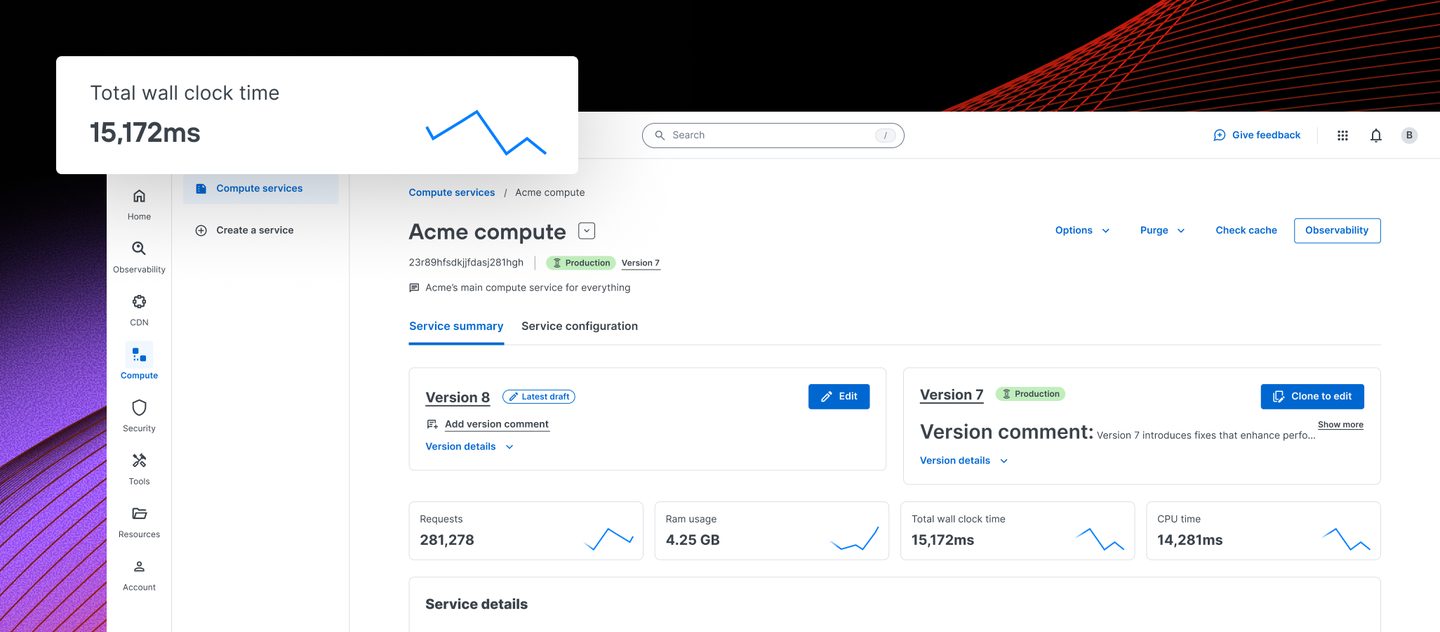
Task: Click the Give feedback link
Action: (x=1266, y=135)
